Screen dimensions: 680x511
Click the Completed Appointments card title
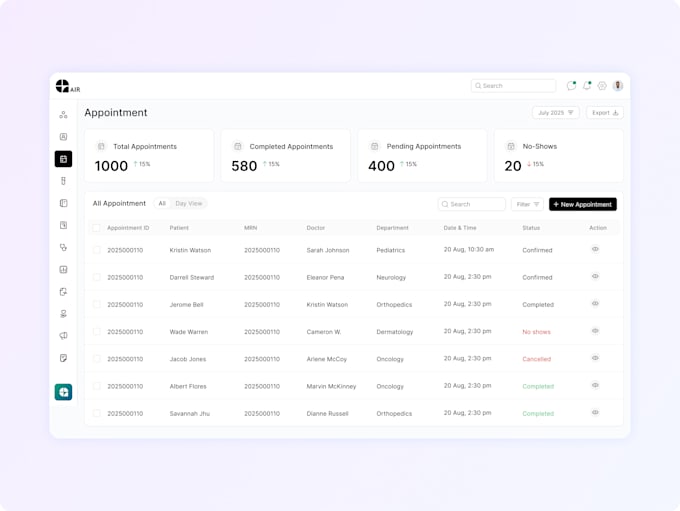point(291,147)
